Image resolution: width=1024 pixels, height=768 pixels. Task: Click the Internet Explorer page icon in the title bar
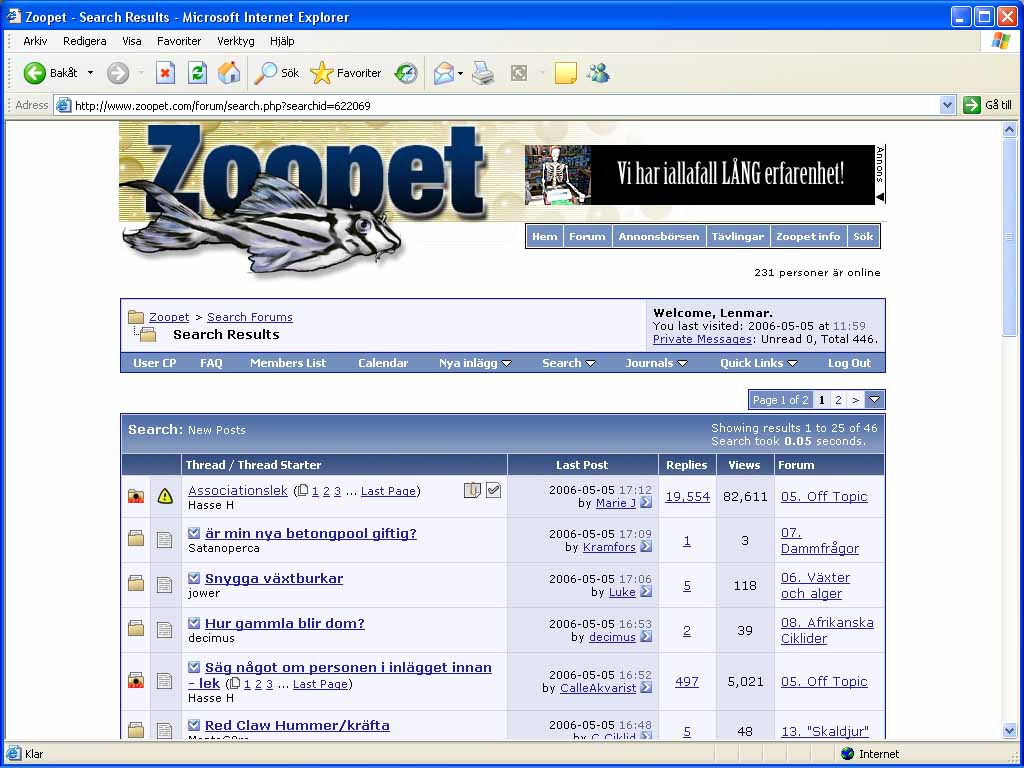tap(13, 16)
